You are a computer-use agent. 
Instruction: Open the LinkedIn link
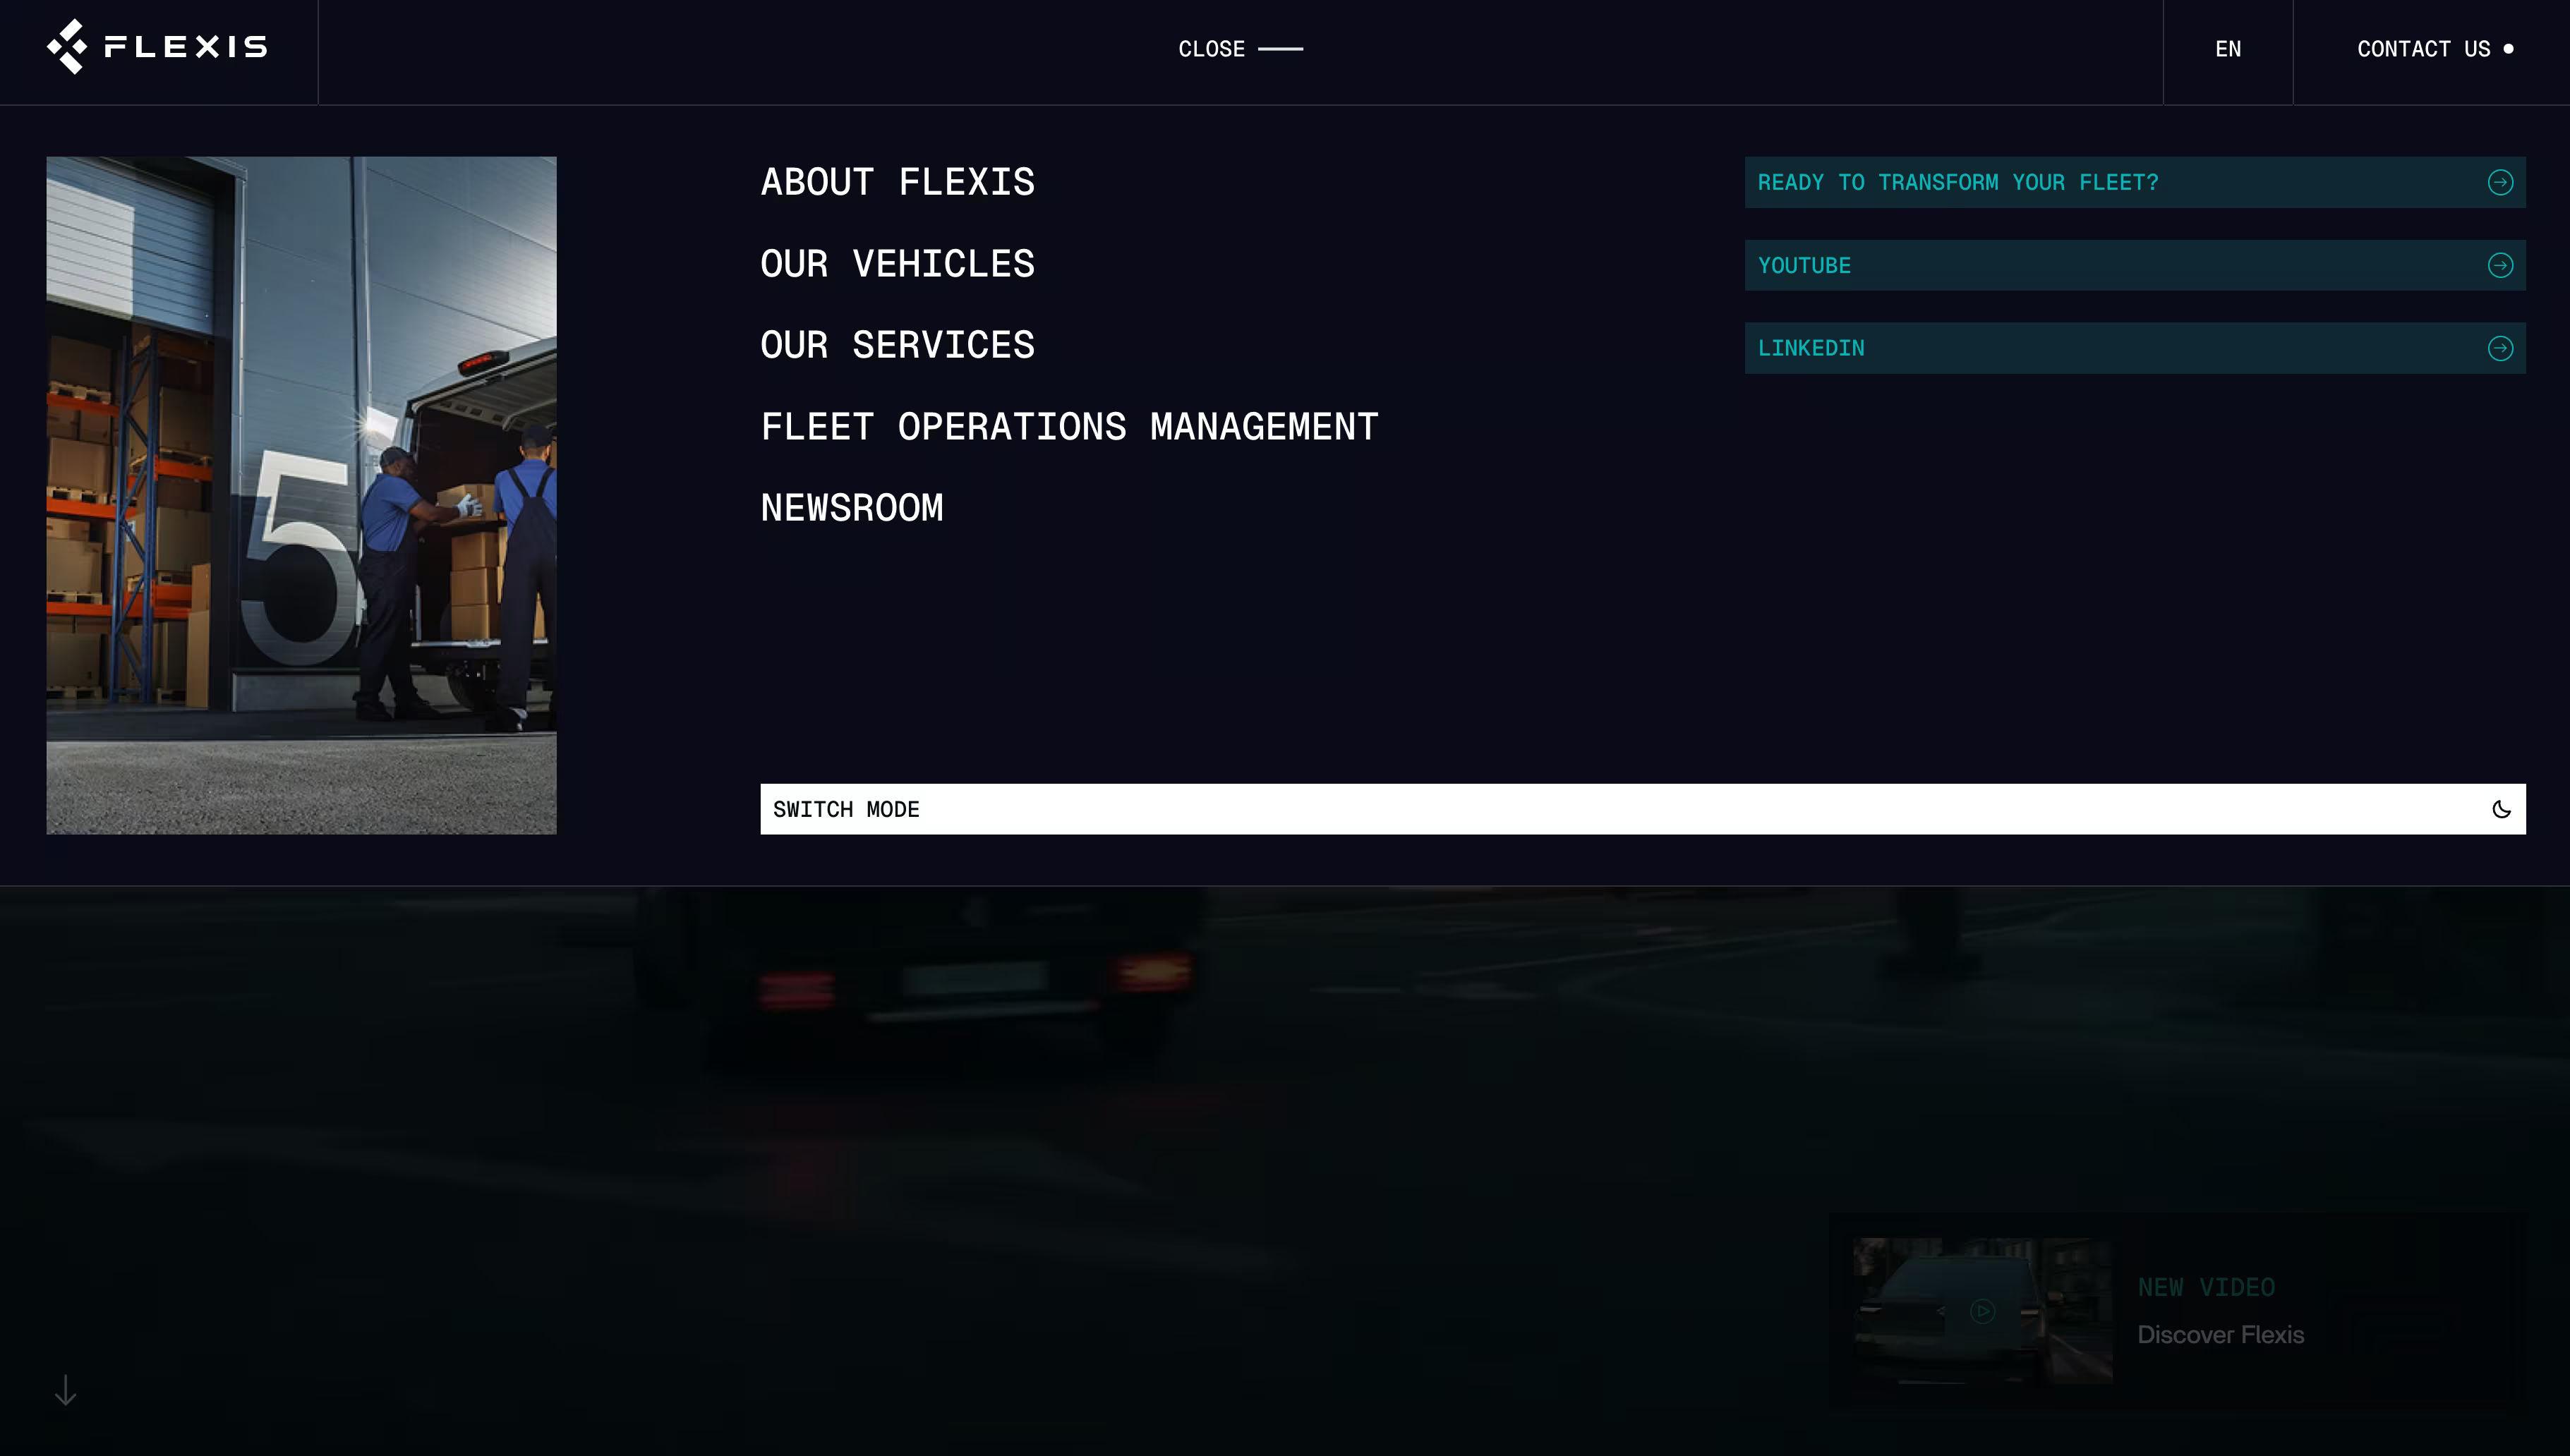click(x=2135, y=348)
